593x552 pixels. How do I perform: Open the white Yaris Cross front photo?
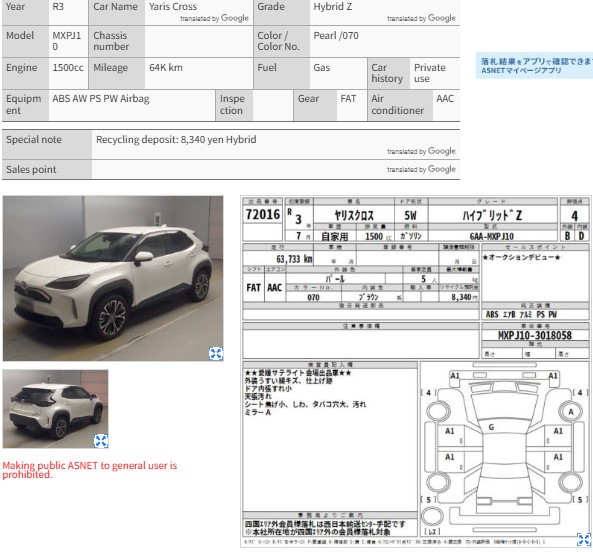click(x=113, y=278)
